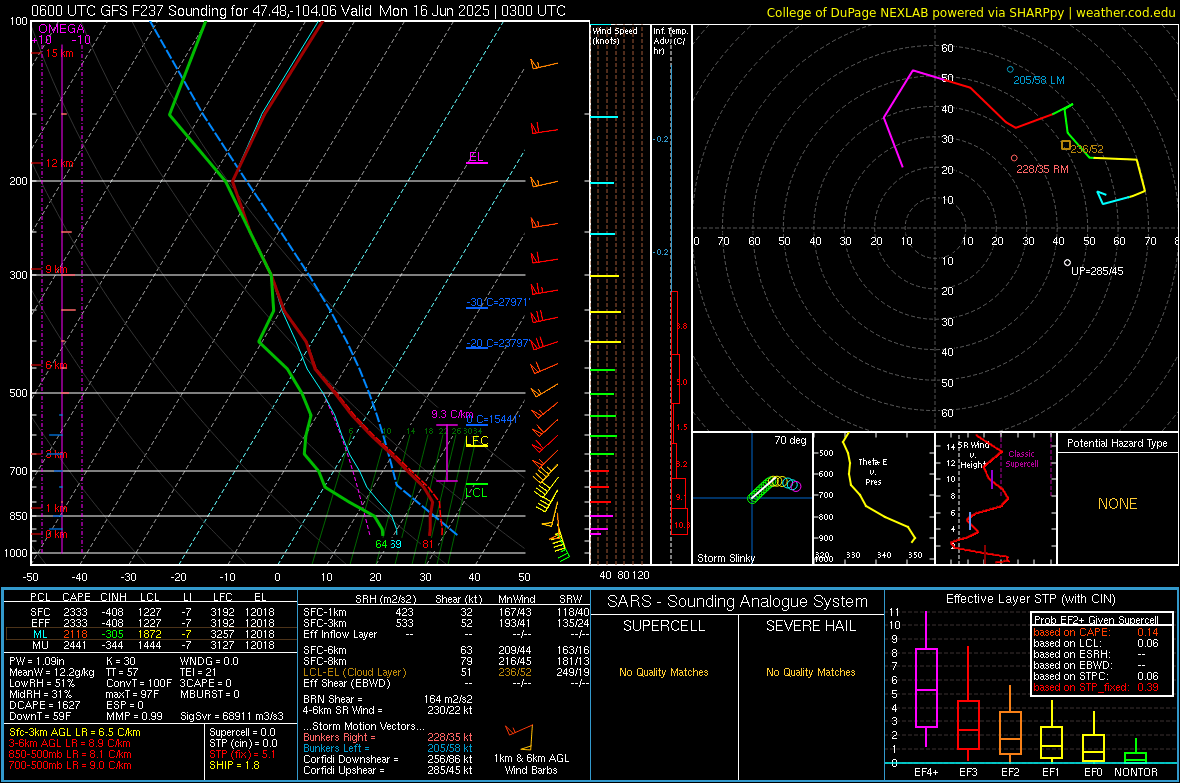Click the NONE hazard type value
This screenshot has width=1180, height=783.
point(1117,504)
